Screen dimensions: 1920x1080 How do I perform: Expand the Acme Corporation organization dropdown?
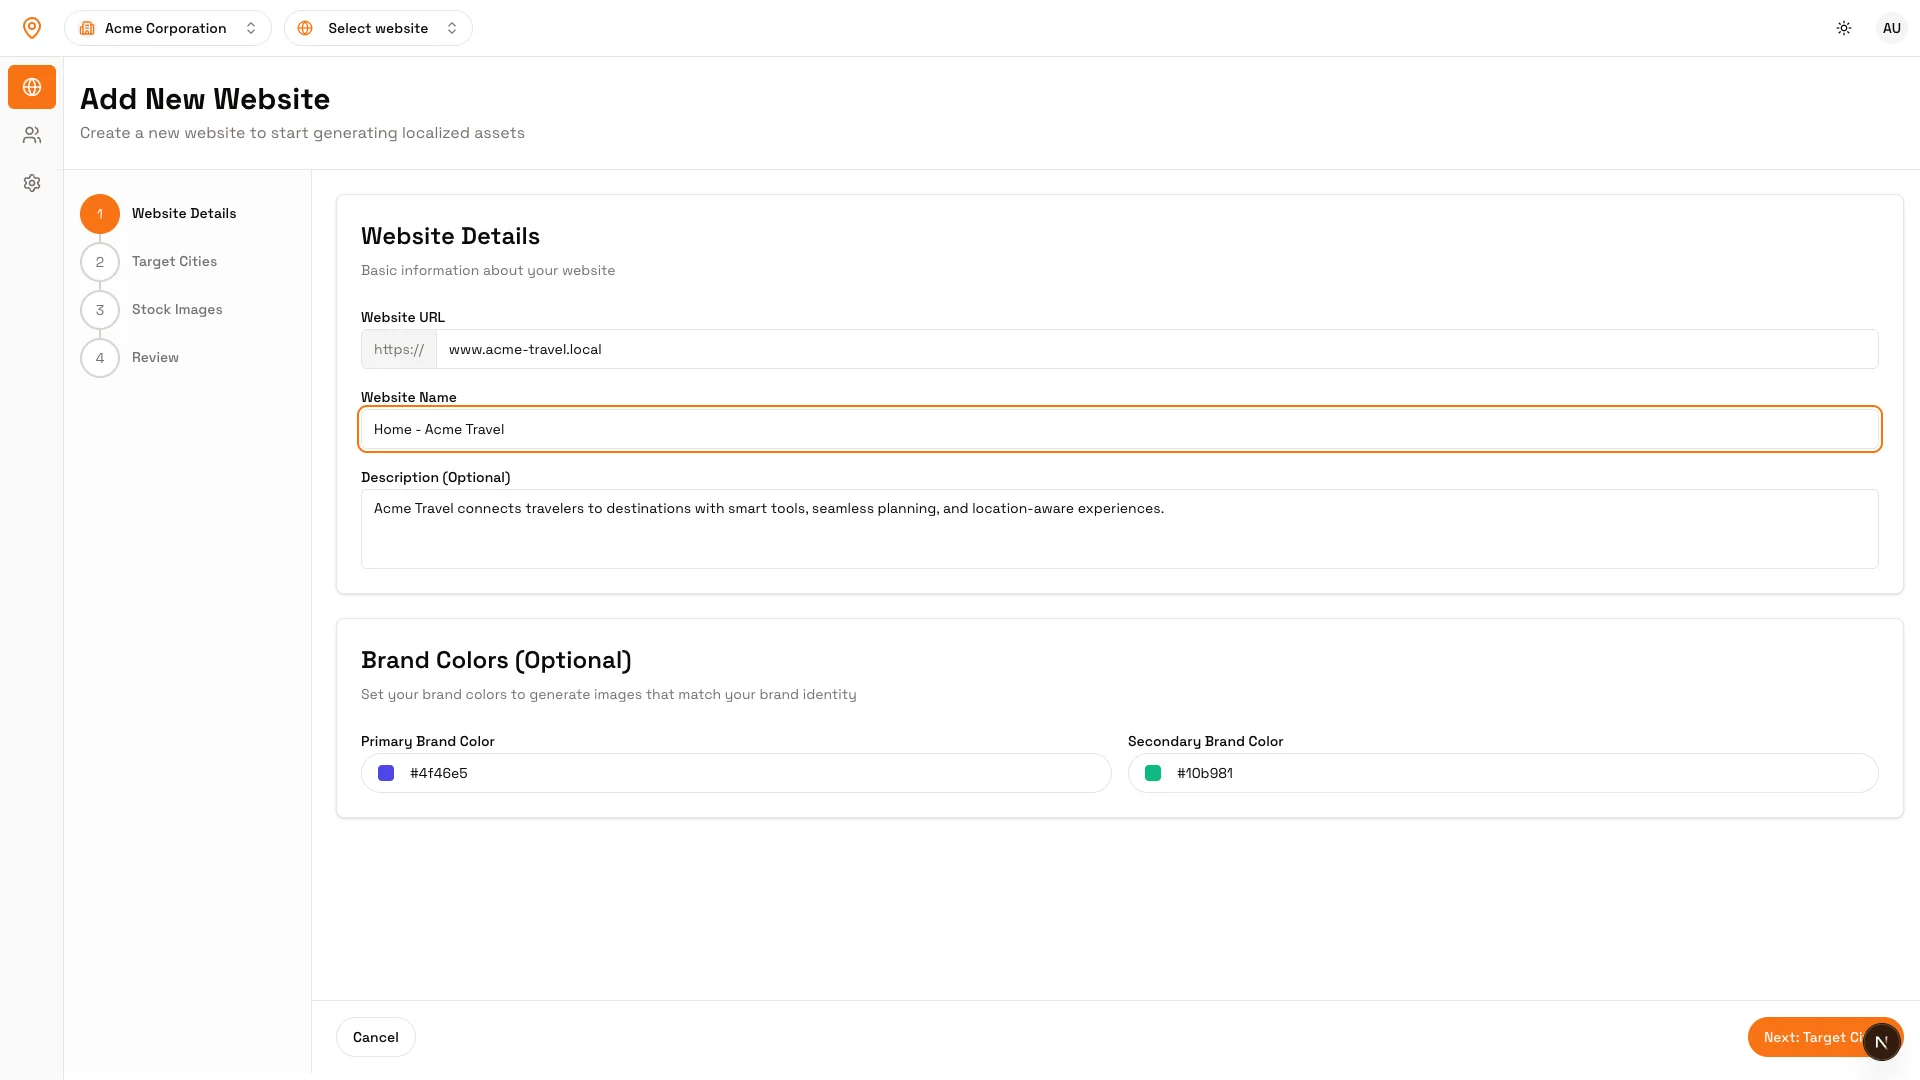click(x=168, y=28)
